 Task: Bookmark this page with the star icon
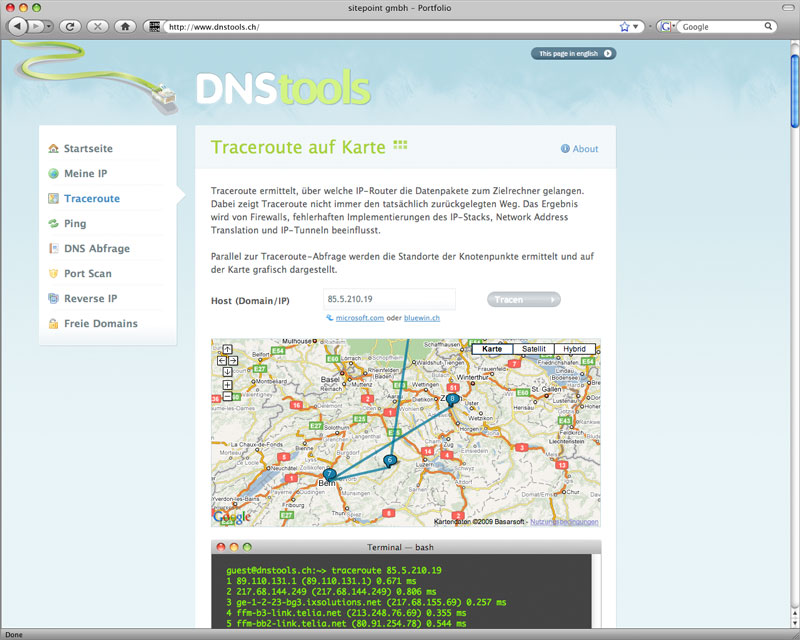624,27
